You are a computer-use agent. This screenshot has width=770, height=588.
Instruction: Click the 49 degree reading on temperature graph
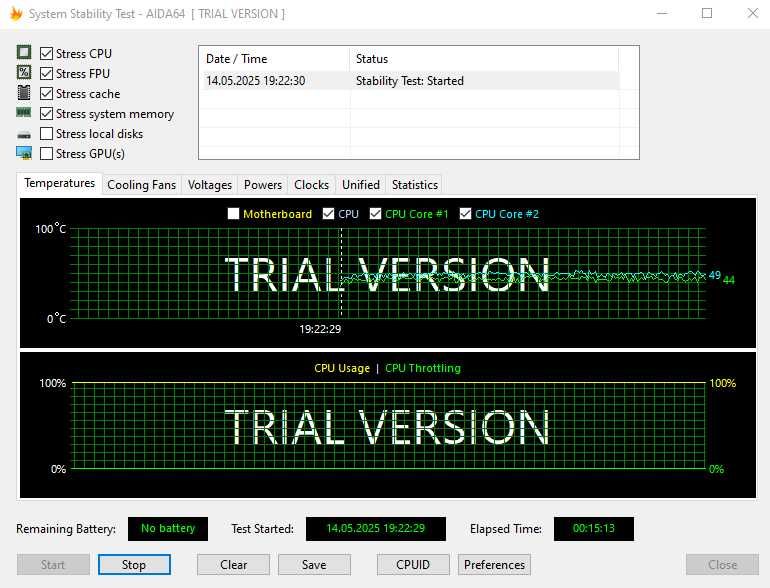pyautogui.click(x=715, y=275)
